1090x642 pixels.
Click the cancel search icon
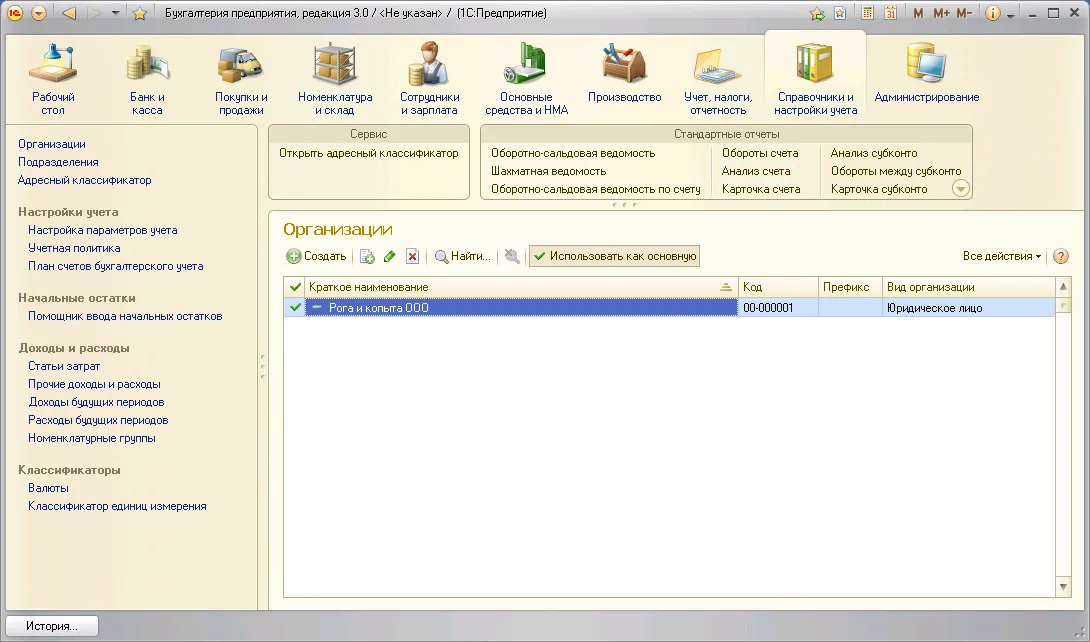coord(512,256)
